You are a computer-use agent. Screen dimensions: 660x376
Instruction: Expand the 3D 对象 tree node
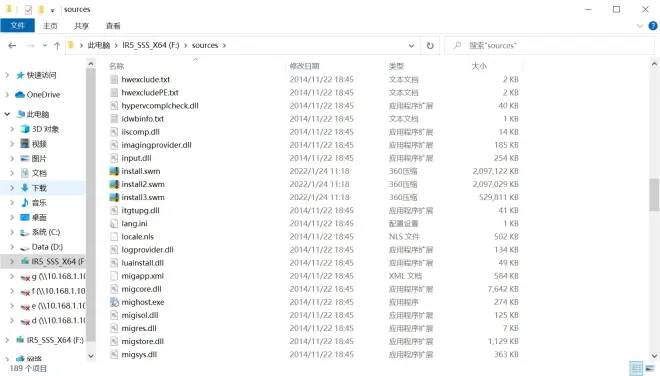[x=12, y=129]
